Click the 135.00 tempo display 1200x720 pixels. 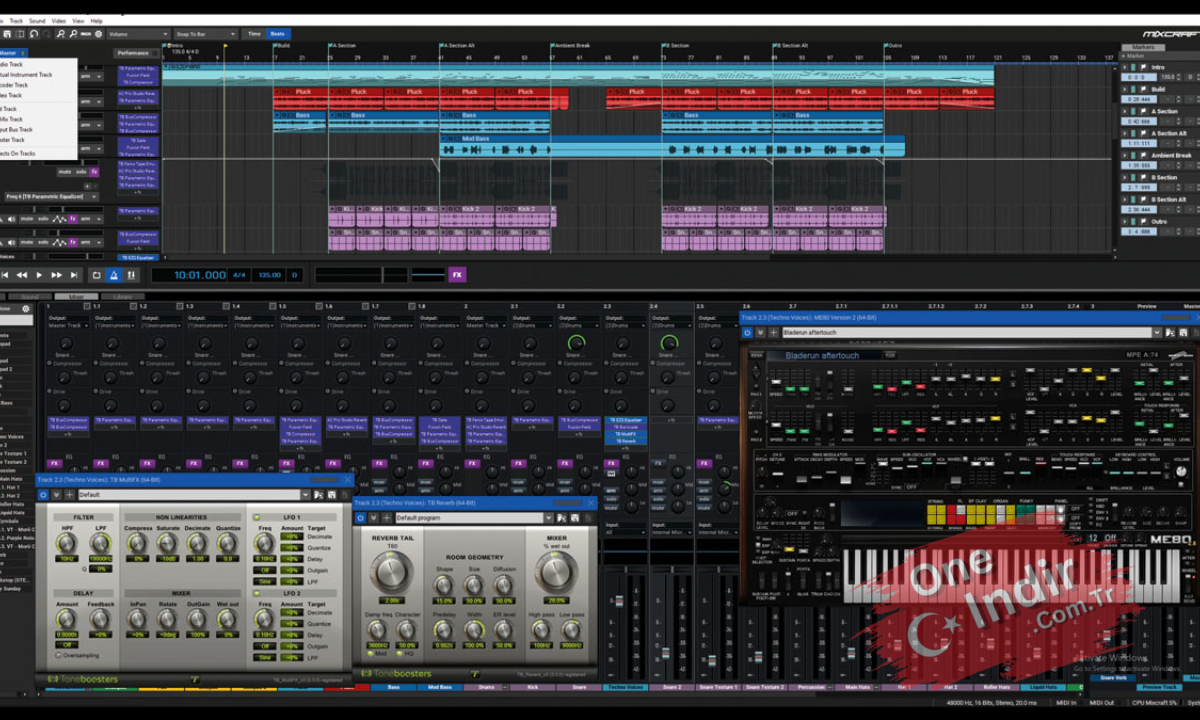click(x=269, y=274)
